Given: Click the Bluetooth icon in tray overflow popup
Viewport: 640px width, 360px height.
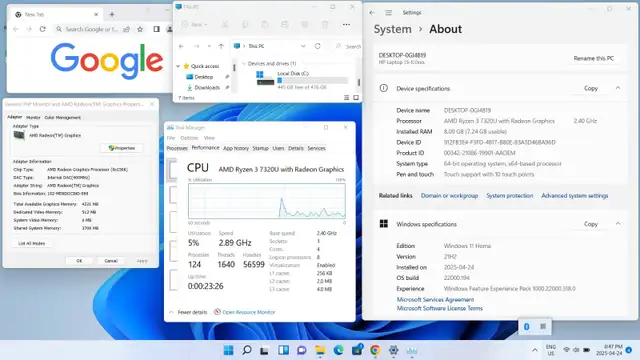Looking at the screenshot, I should tap(527, 327).
